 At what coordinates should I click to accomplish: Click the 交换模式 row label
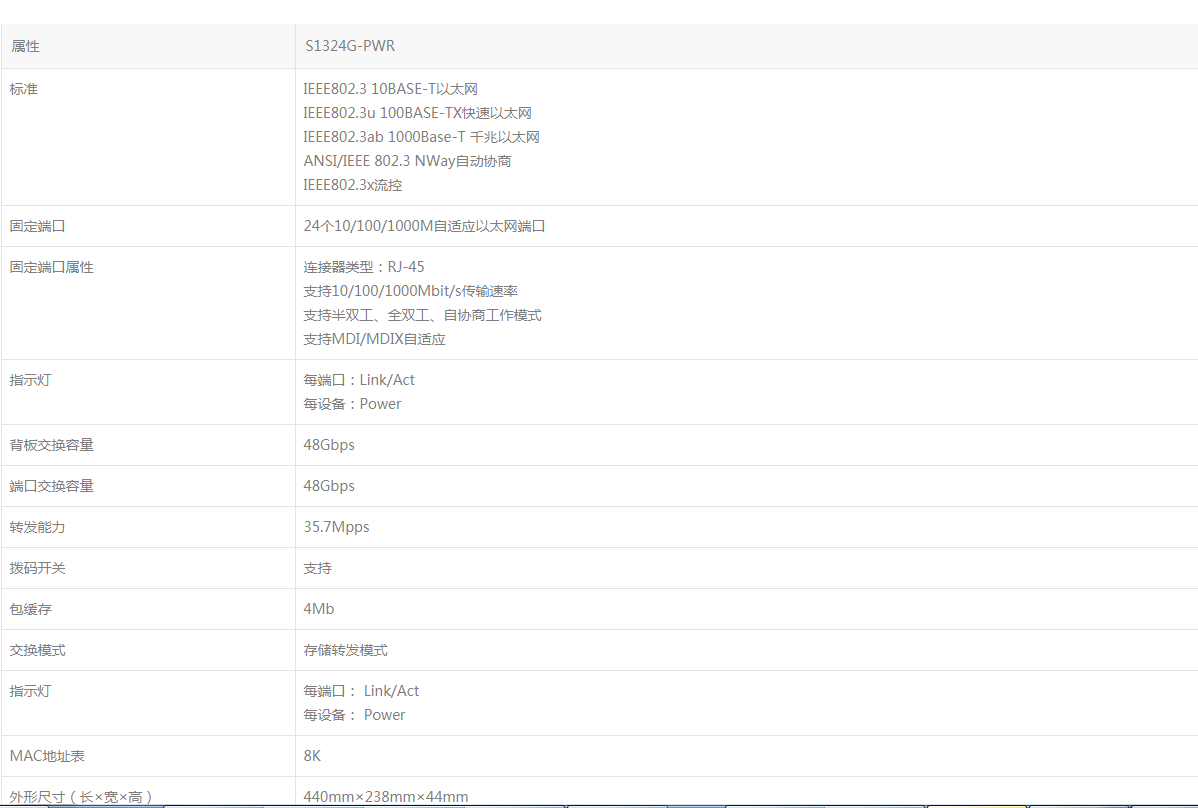pos(37,651)
